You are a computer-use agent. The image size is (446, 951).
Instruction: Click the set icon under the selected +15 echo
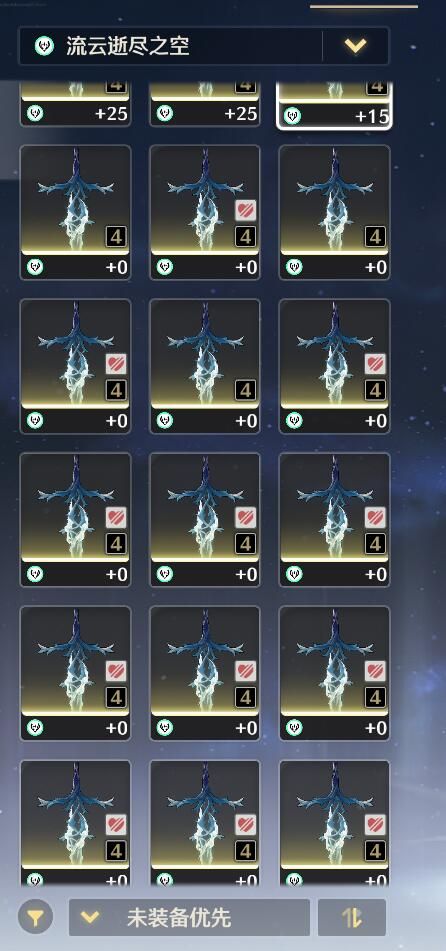tap(293, 115)
